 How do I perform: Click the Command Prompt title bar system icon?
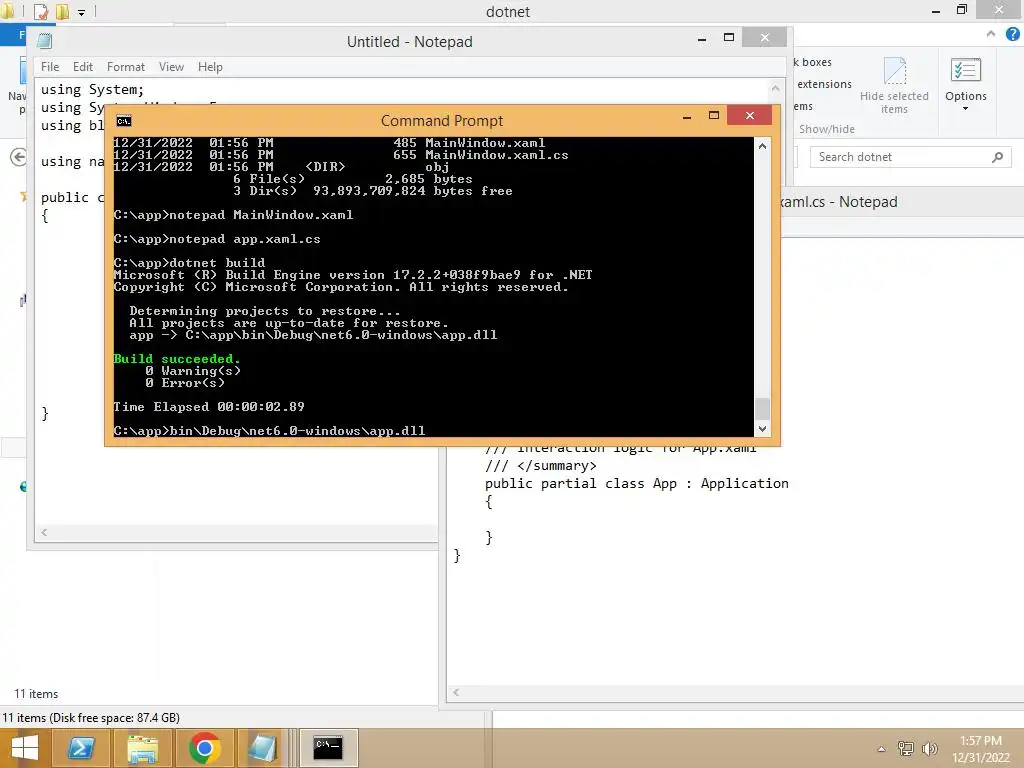[123, 121]
